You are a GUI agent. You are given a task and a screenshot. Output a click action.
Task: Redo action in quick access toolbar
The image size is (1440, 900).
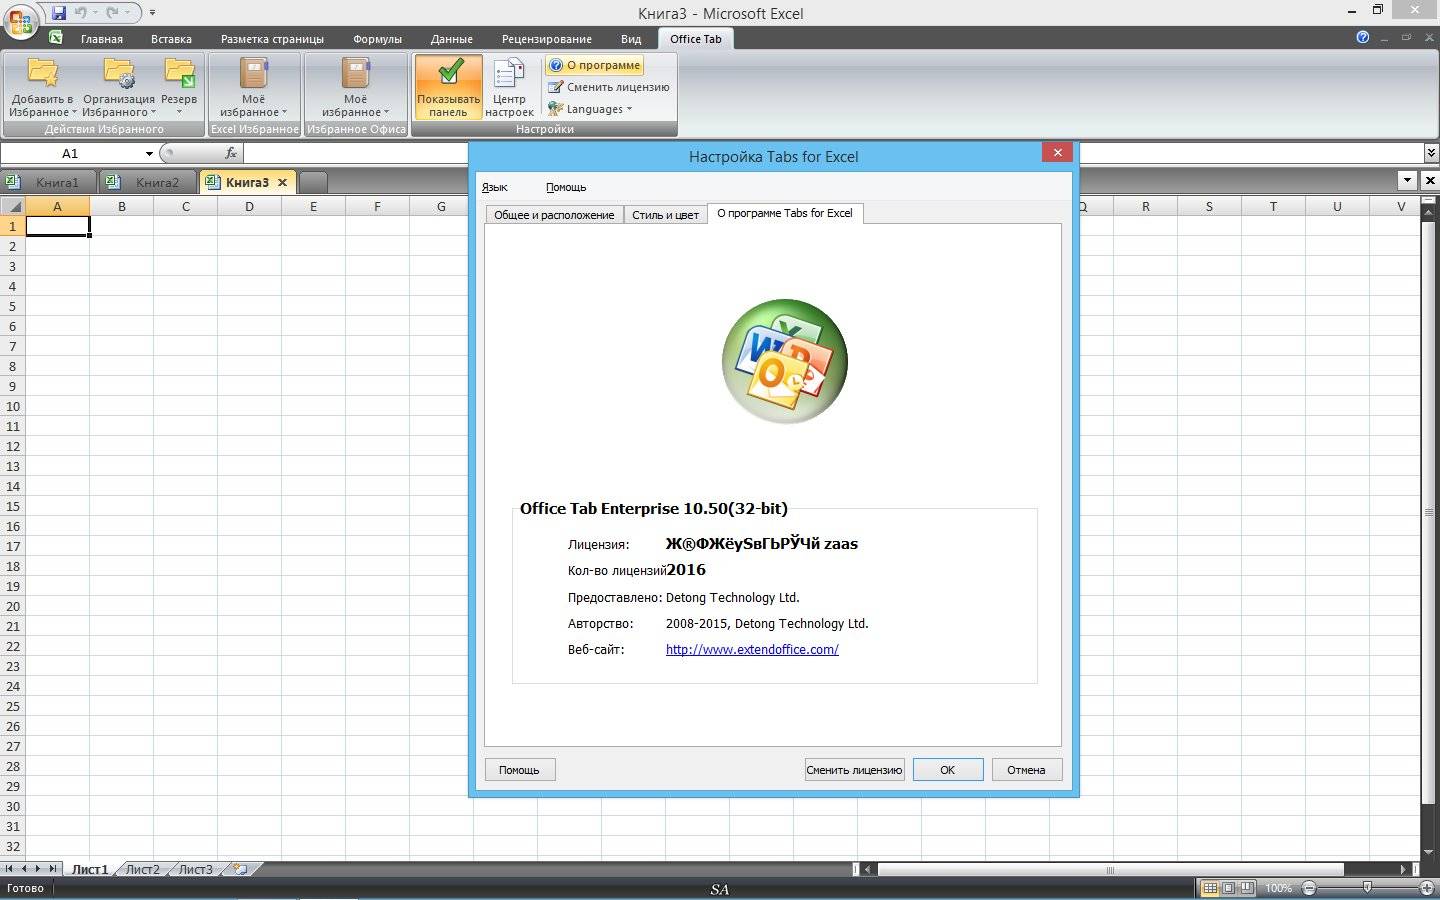(x=112, y=13)
